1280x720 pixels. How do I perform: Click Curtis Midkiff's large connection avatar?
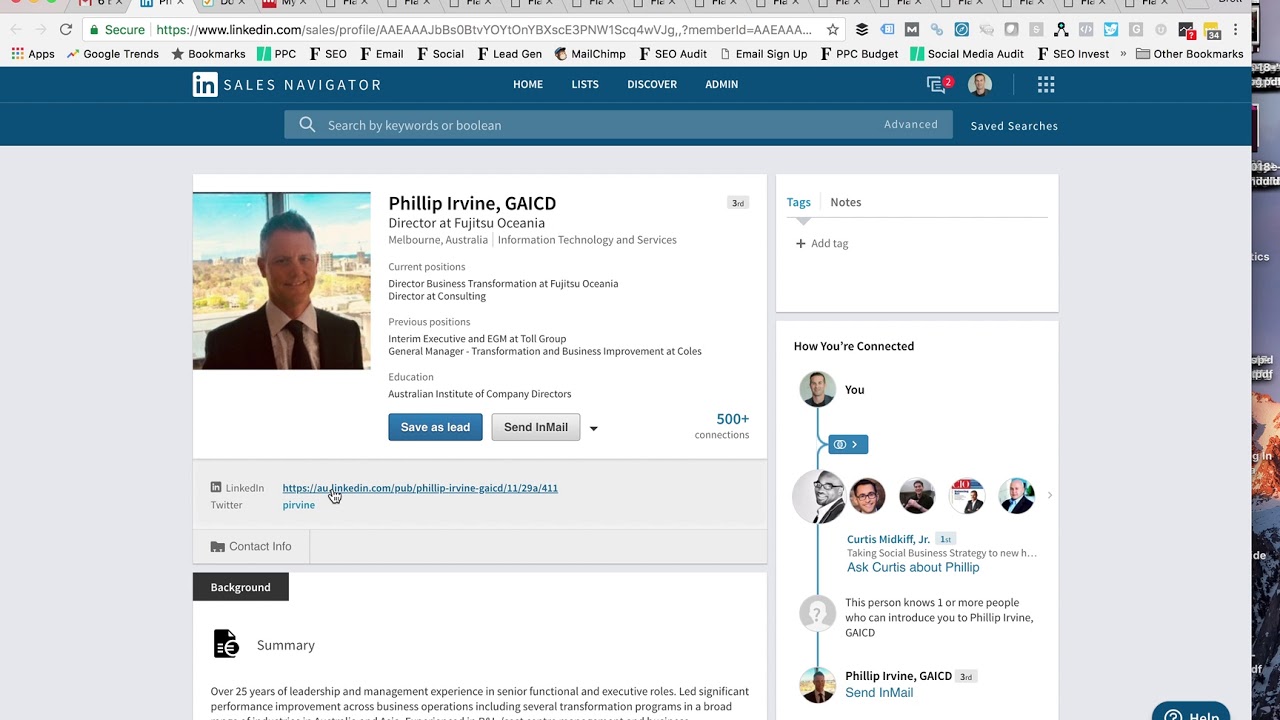(818, 496)
